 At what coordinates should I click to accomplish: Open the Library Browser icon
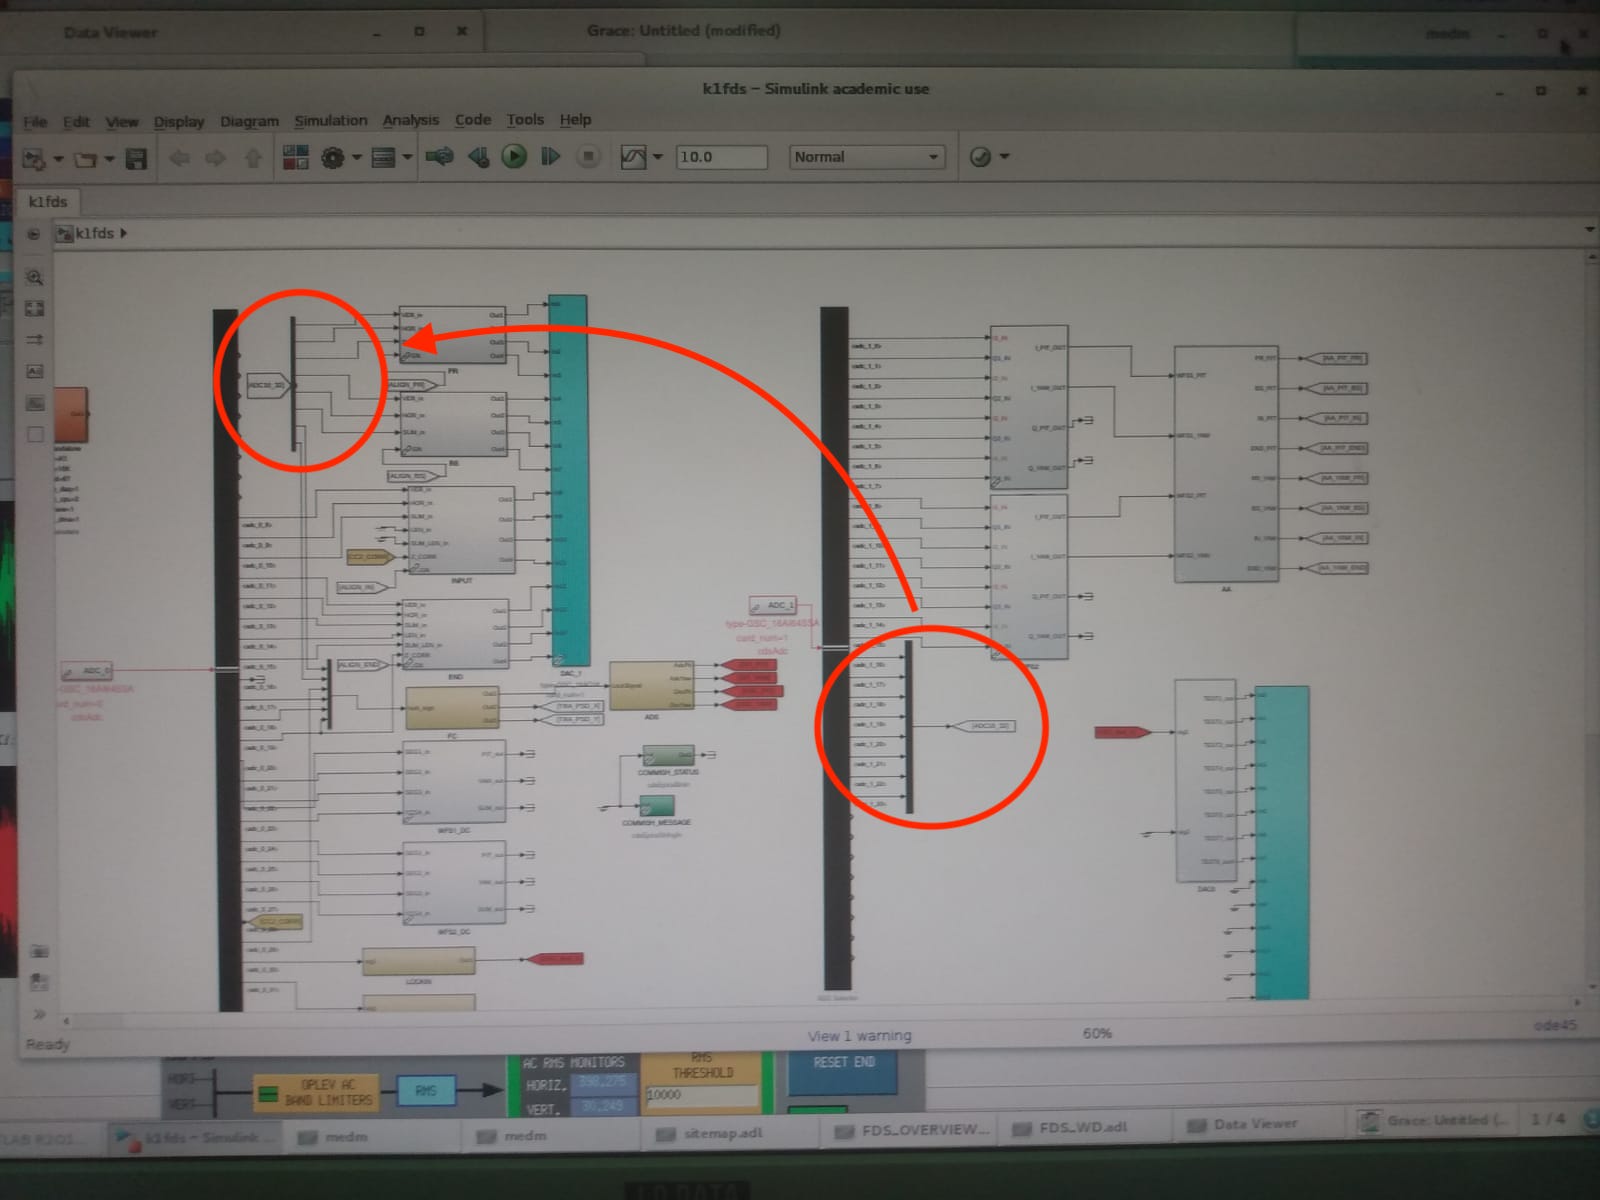pos(296,157)
